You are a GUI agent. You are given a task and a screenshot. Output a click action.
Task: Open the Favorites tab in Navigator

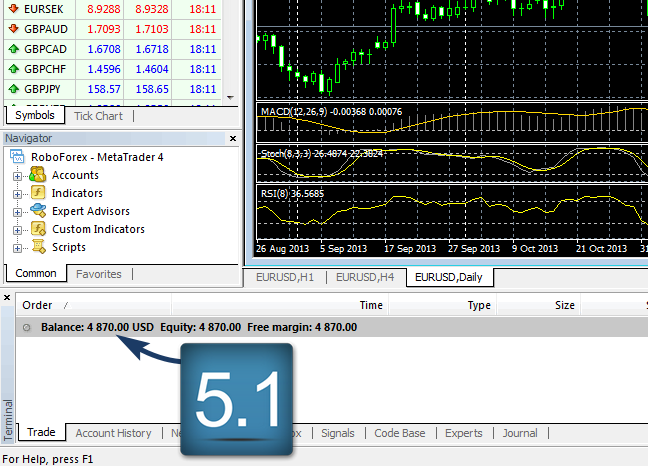[x=99, y=274]
